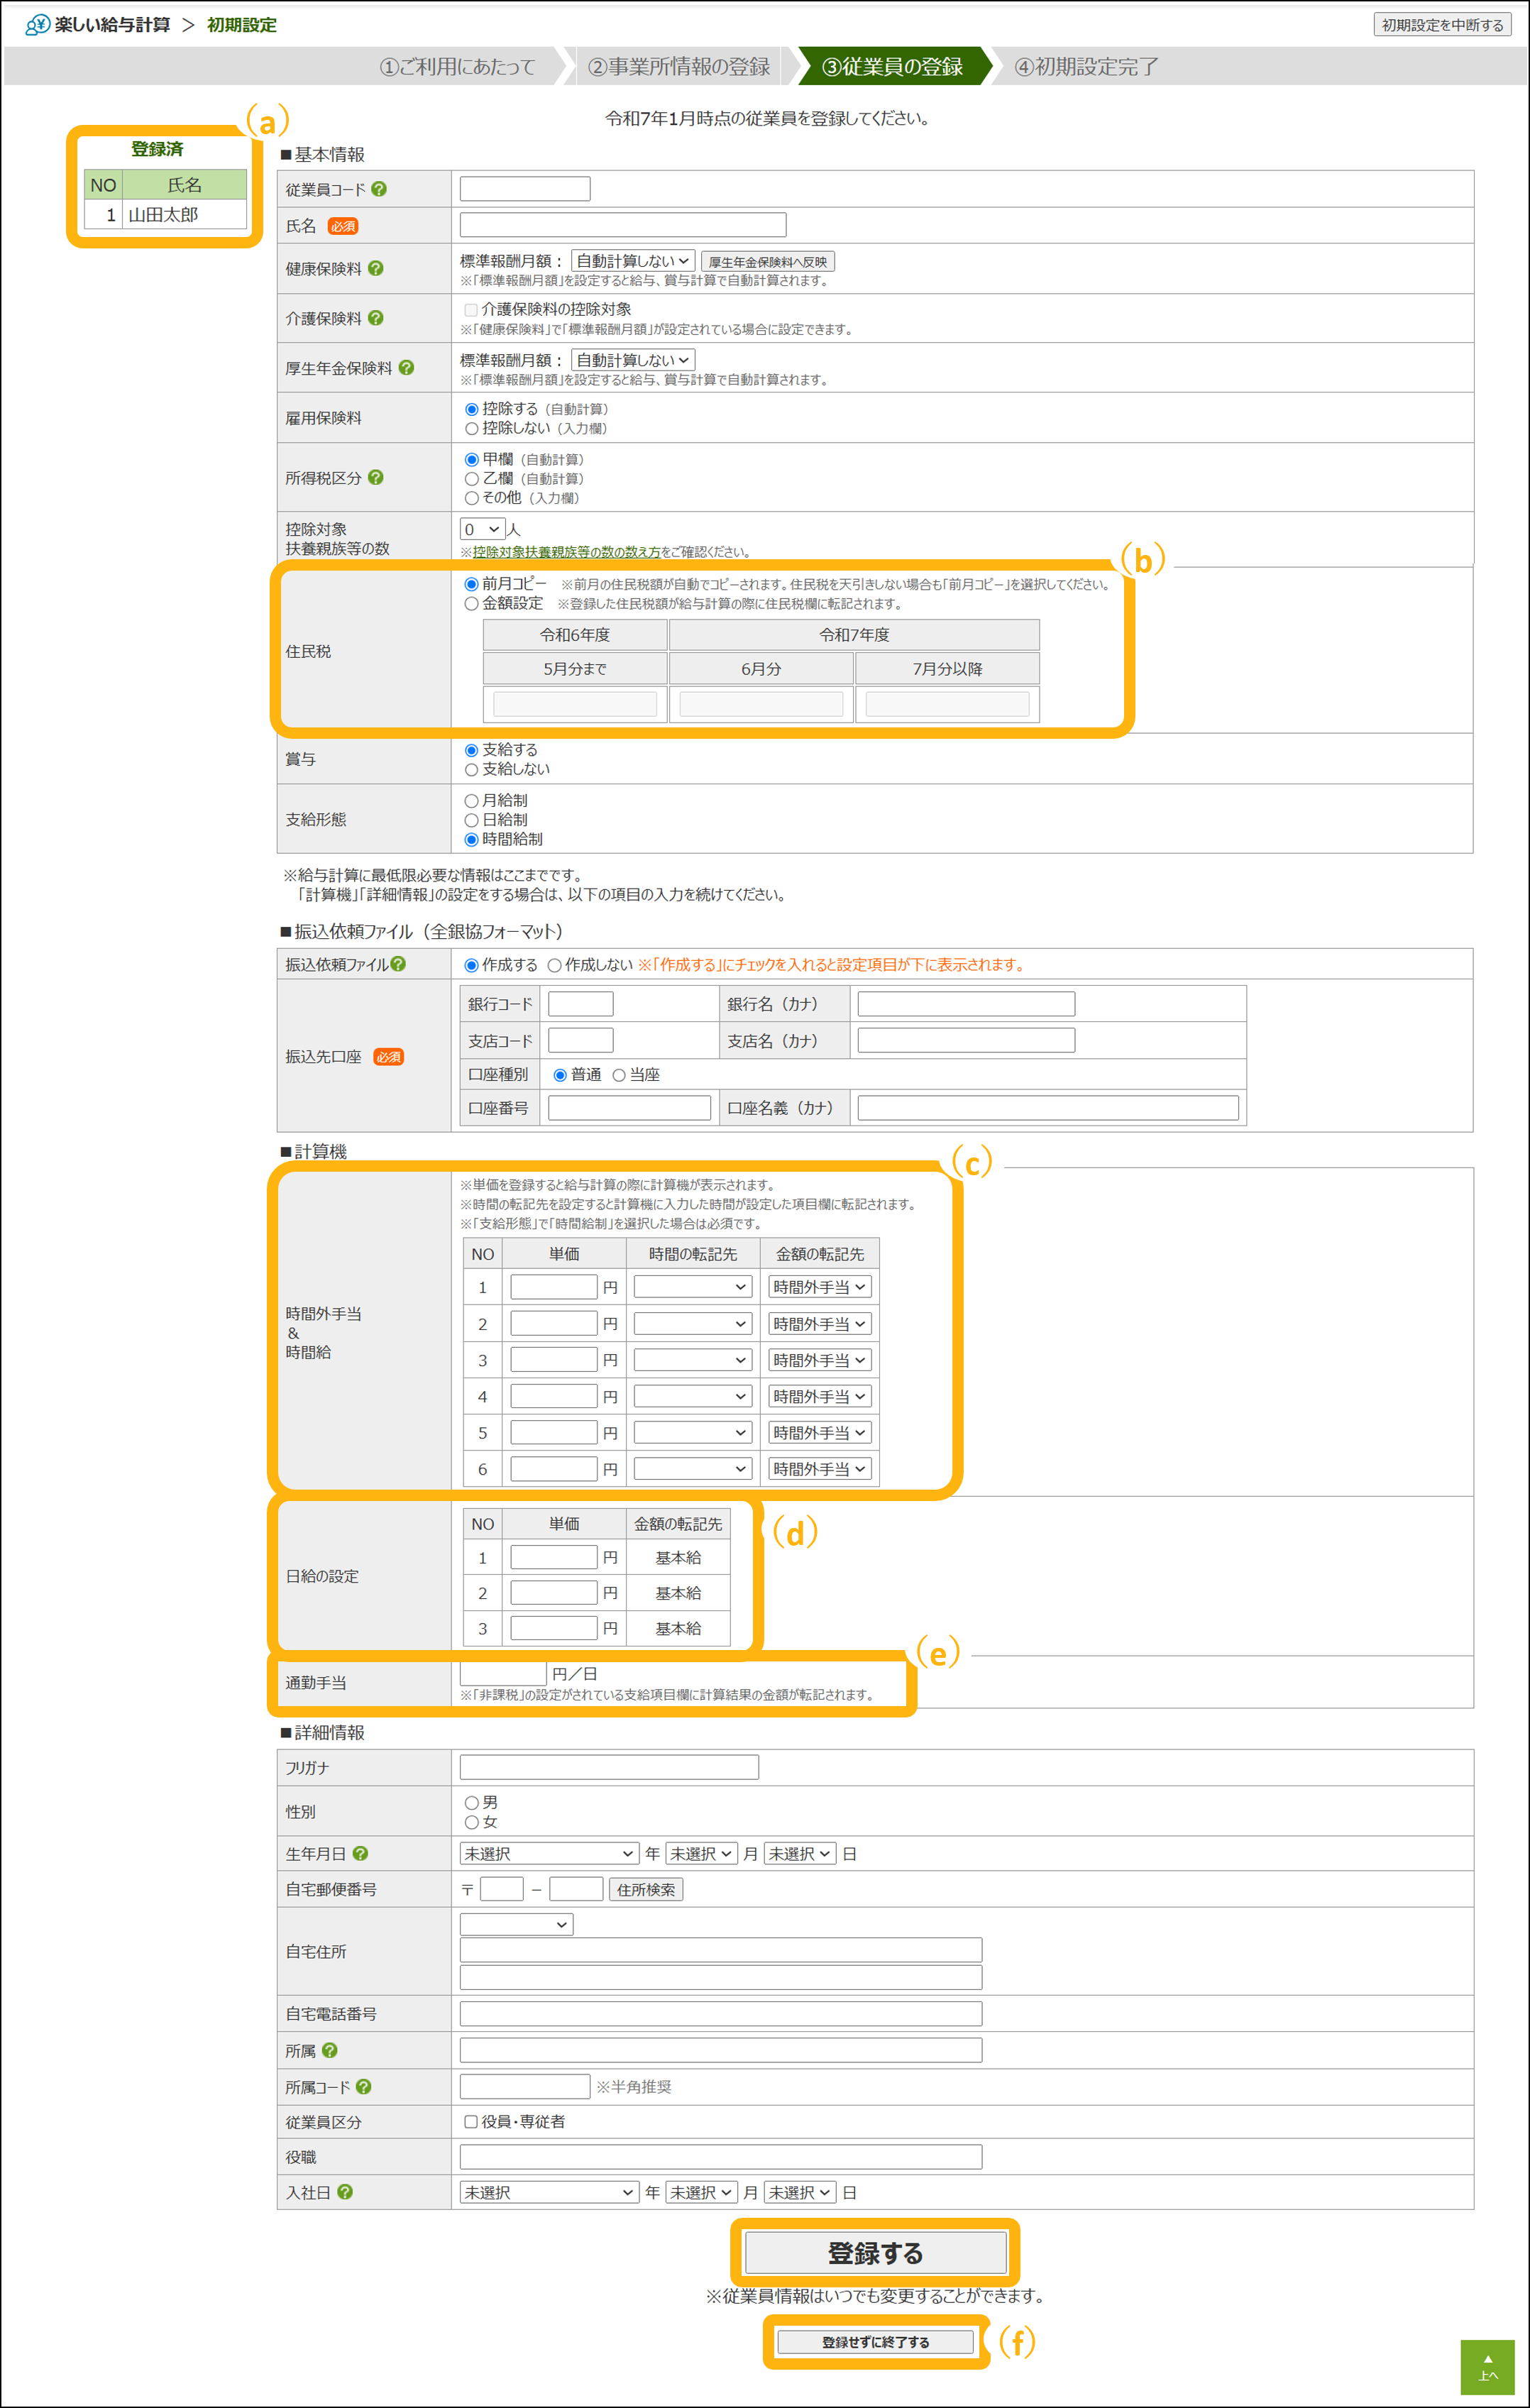Screen dimensions: 1530x2408
Task: Click help icon next to 所属
Action: tap(330, 2050)
